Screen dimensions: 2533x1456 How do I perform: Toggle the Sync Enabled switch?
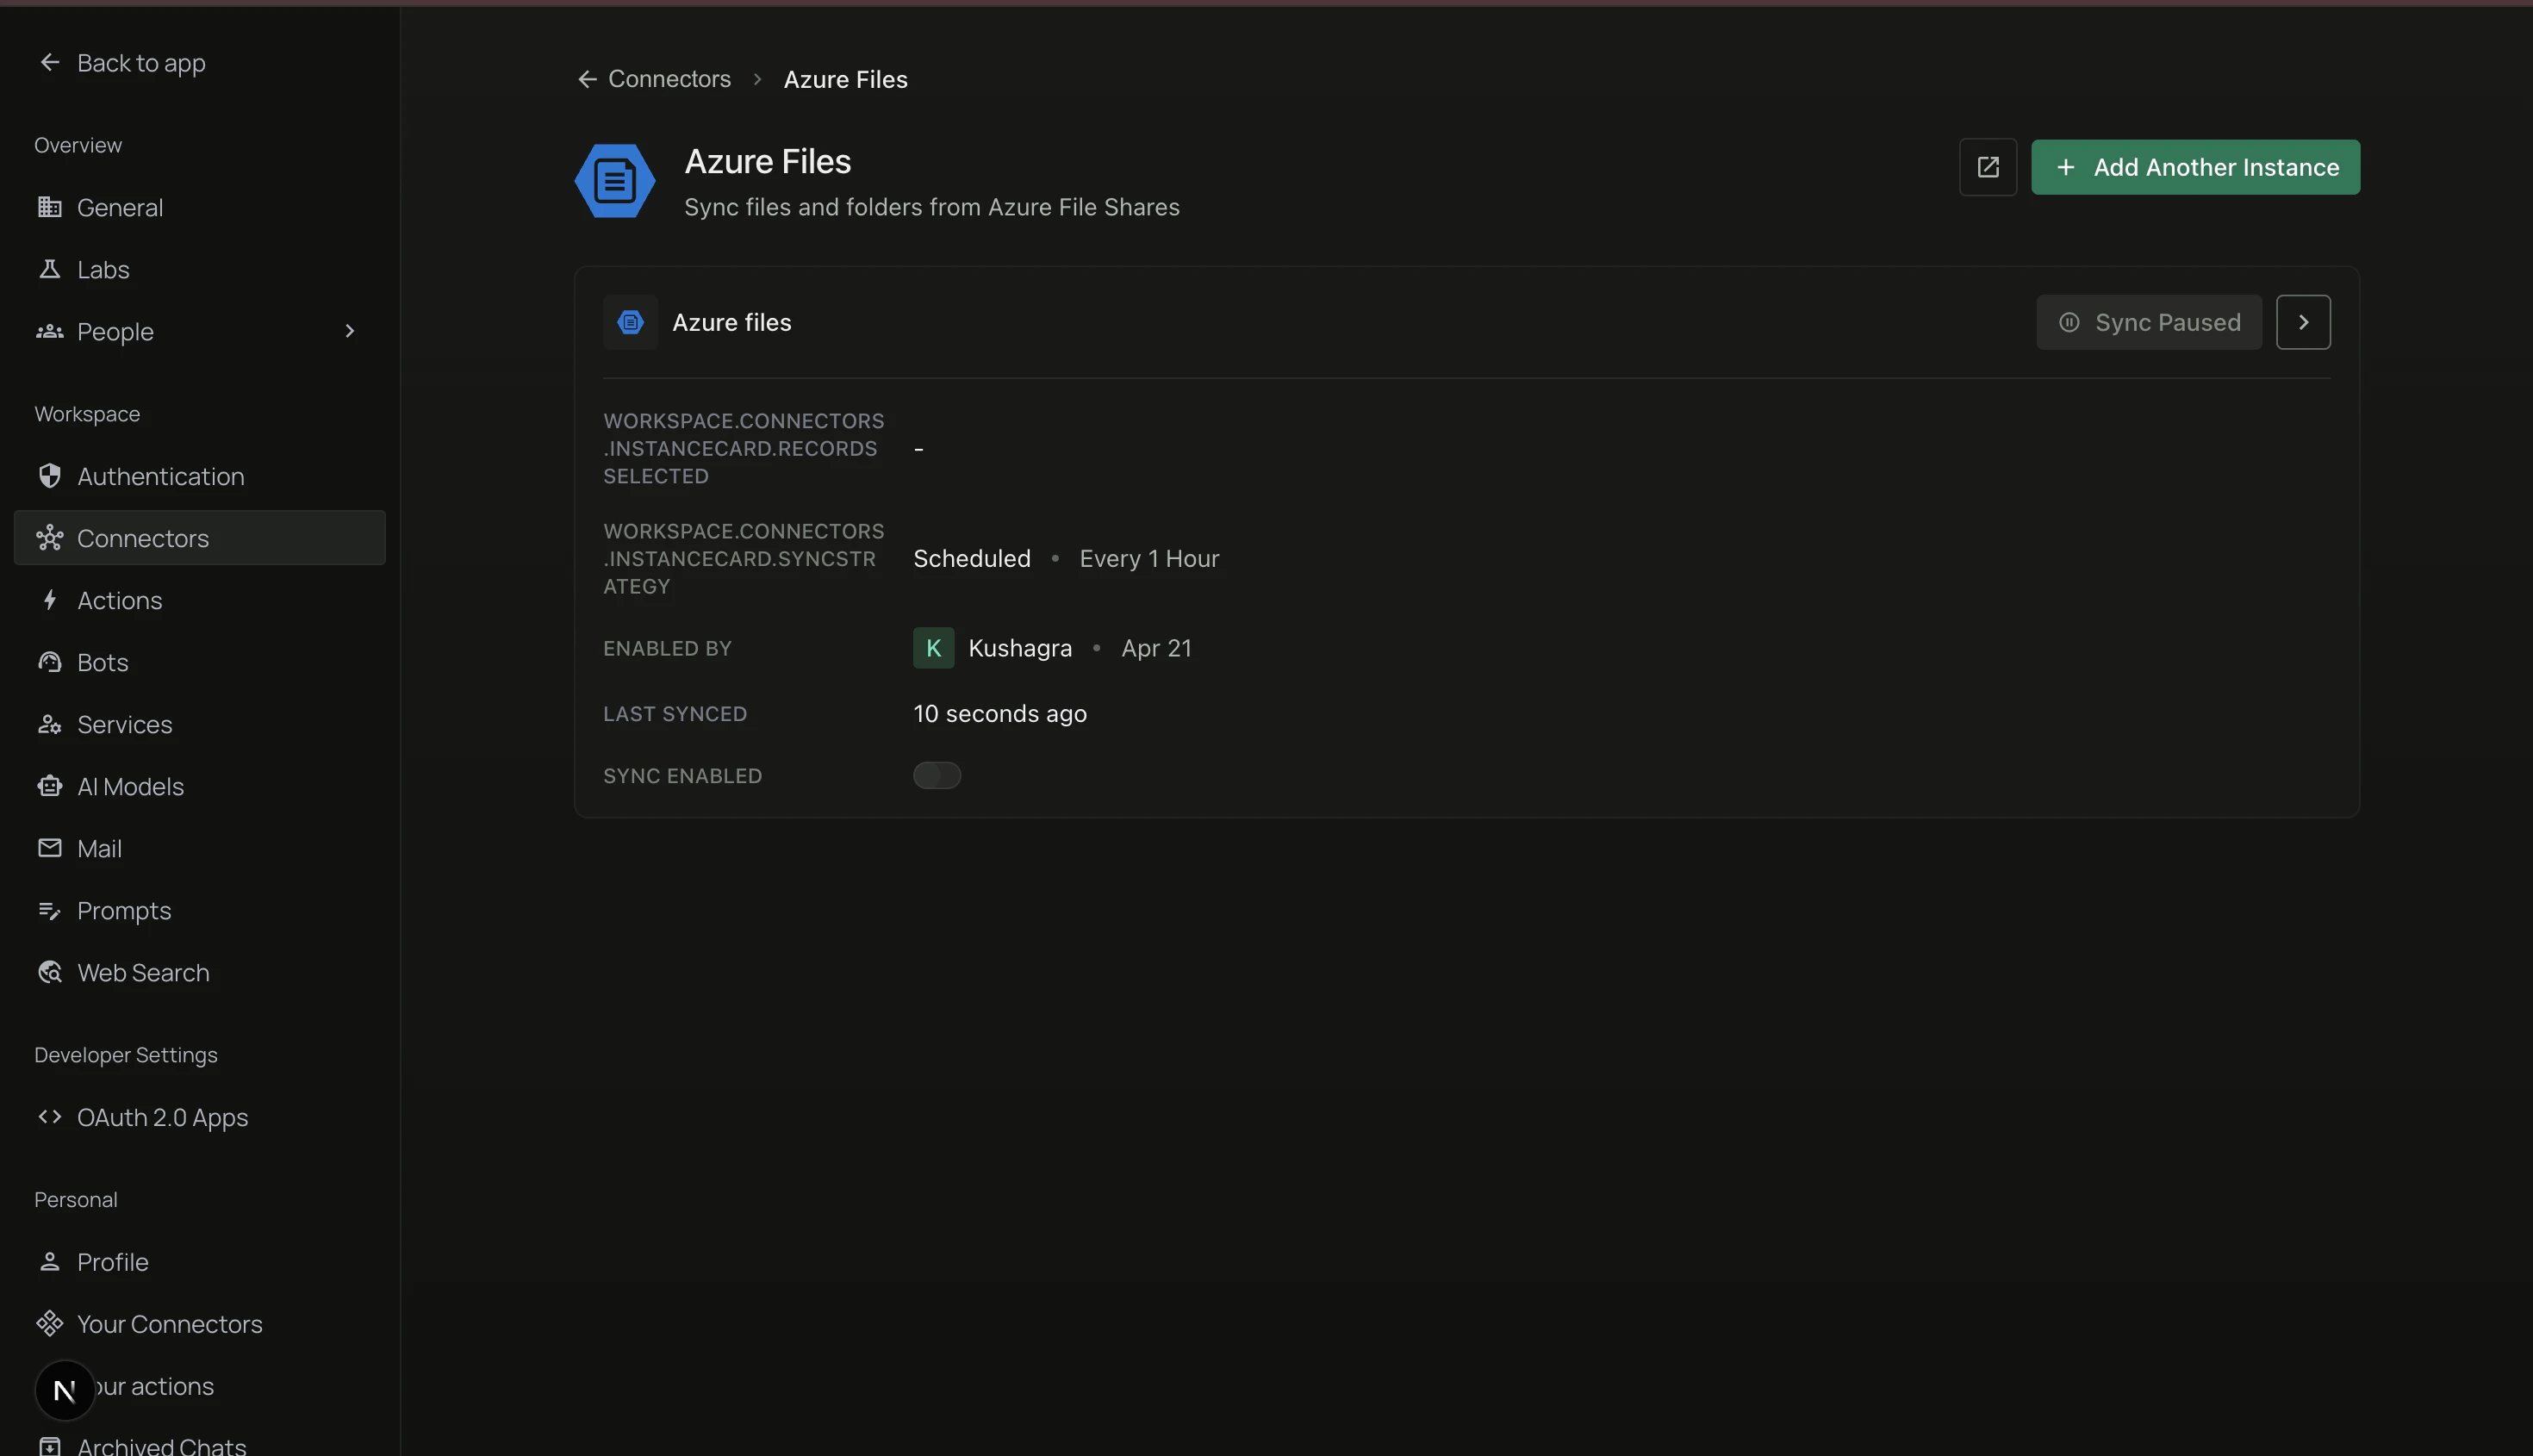937,776
